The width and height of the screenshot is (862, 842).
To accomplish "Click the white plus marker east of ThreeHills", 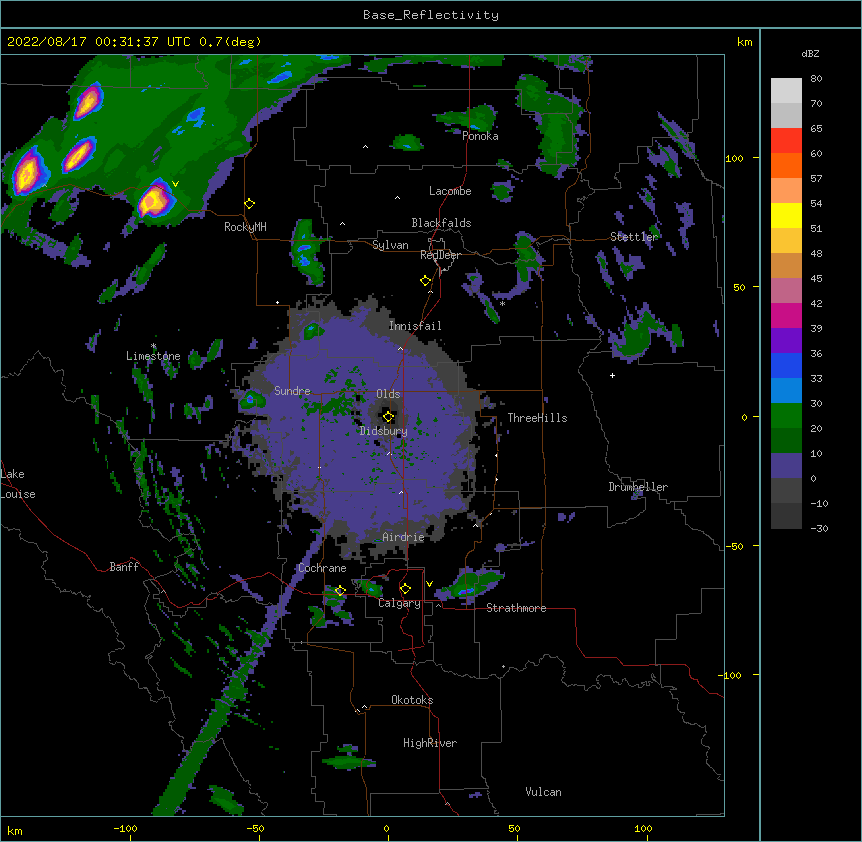I will tap(612, 375).
